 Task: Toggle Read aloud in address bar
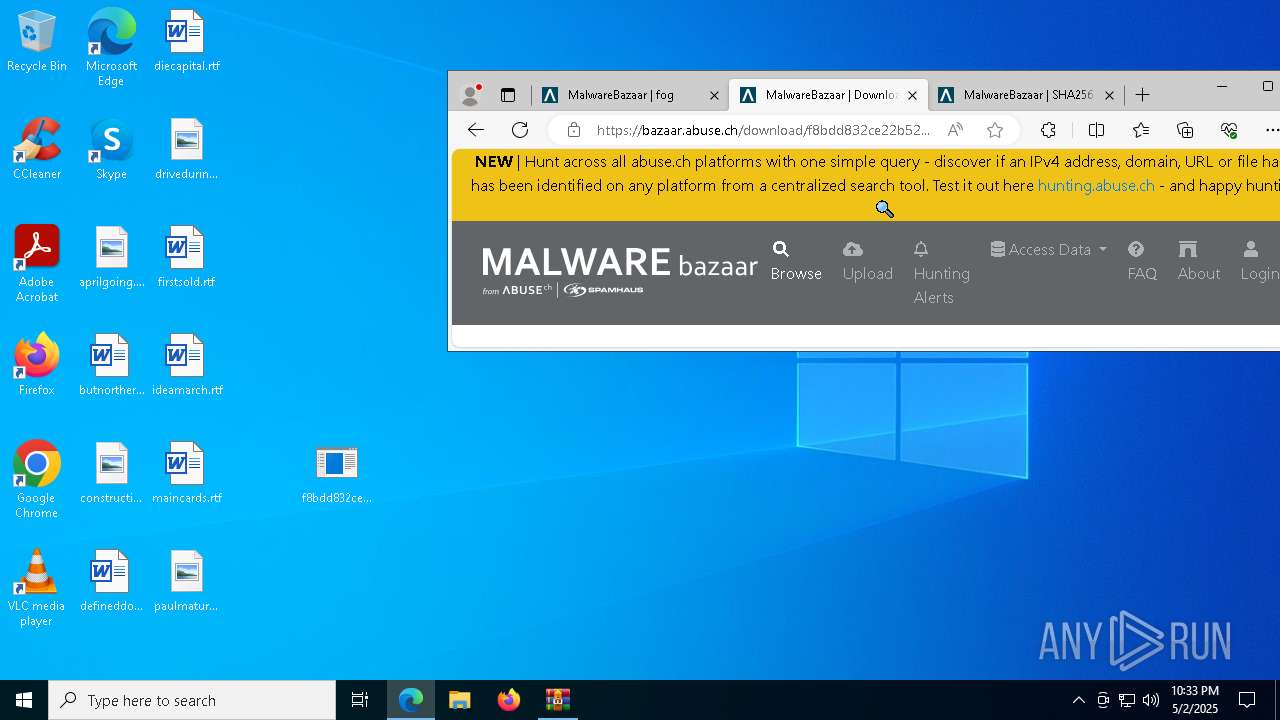click(x=955, y=130)
